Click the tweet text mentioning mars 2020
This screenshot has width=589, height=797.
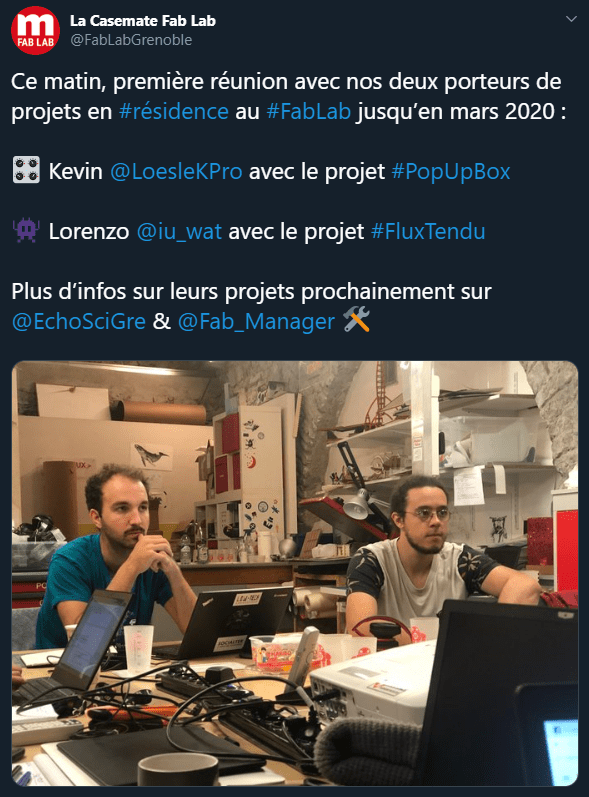click(289, 97)
